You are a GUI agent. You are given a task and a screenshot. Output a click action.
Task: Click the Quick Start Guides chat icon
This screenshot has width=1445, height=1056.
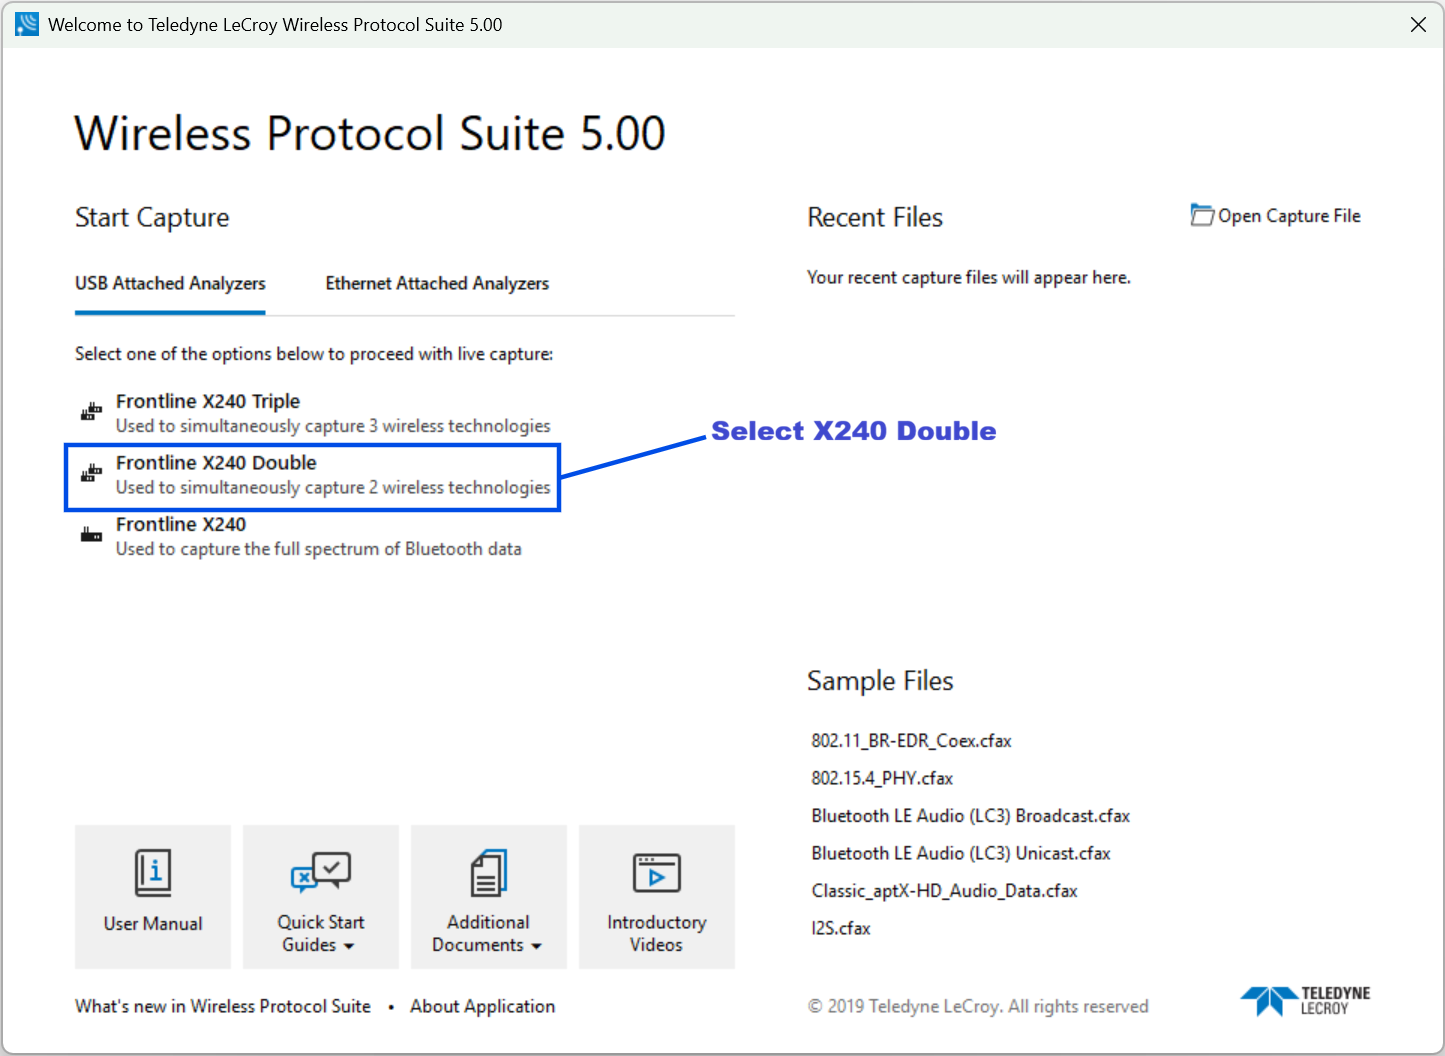(321, 871)
